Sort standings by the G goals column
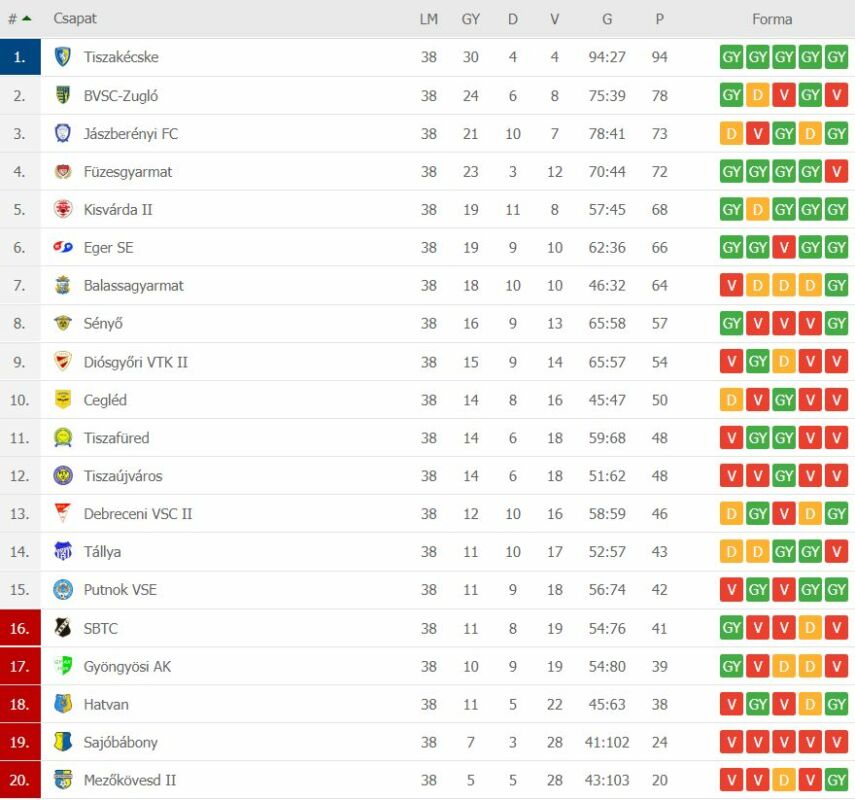855x800 pixels. point(607,19)
